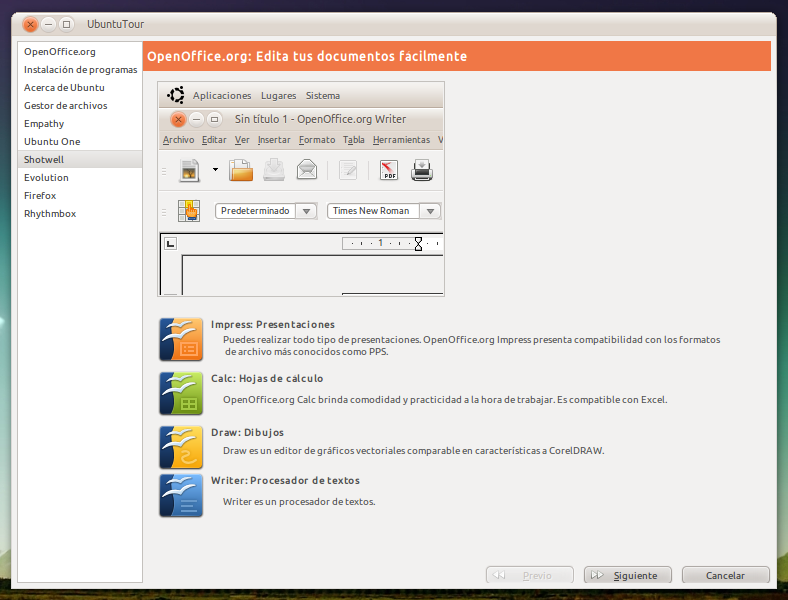Open the new document dropdown arrow
The height and width of the screenshot is (600, 788).
pyautogui.click(x=215, y=171)
